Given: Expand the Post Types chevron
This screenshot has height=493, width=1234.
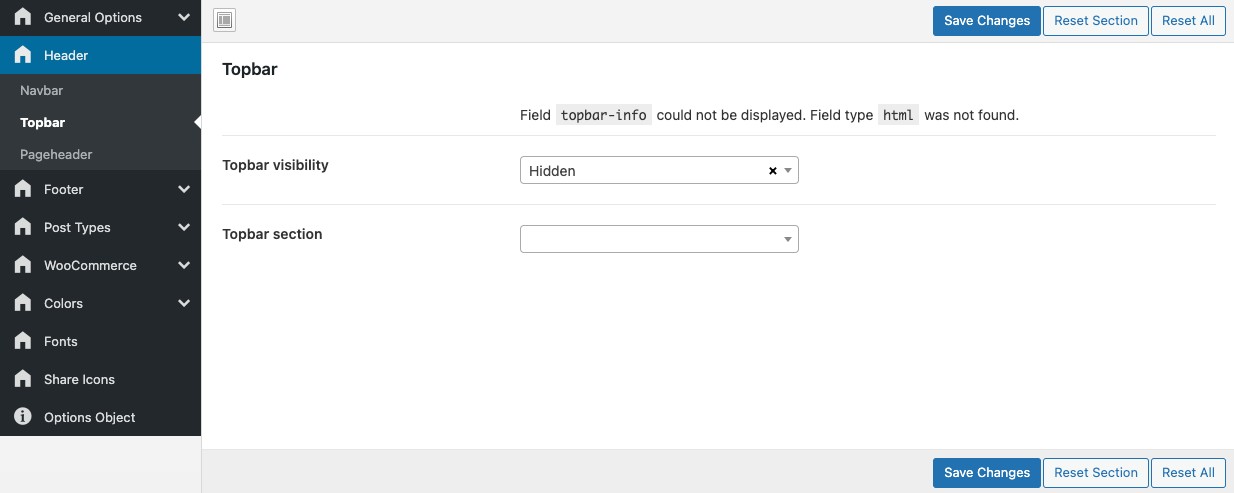Looking at the screenshot, I should coord(184,227).
